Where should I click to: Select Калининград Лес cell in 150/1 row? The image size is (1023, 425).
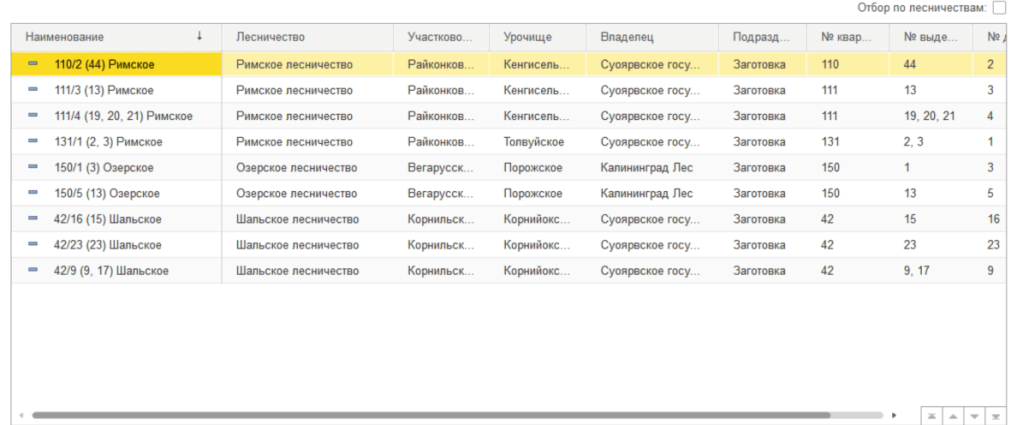[652, 167]
